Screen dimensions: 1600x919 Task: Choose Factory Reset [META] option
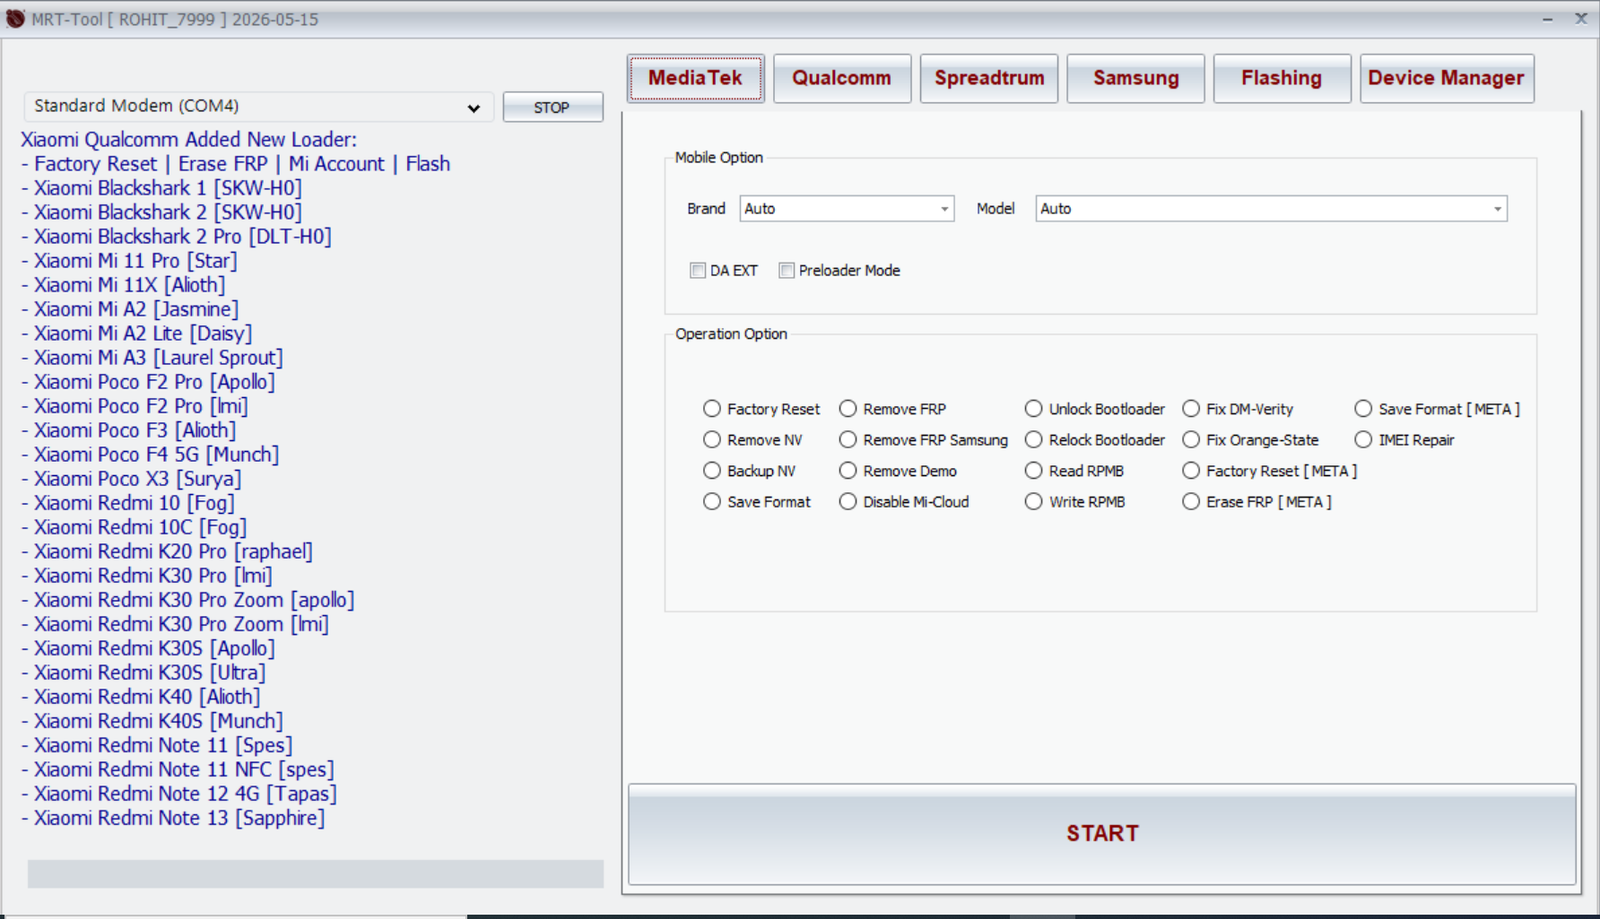(1191, 470)
